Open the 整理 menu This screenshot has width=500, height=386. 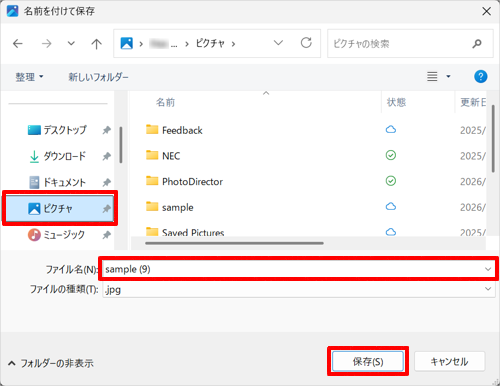point(29,77)
